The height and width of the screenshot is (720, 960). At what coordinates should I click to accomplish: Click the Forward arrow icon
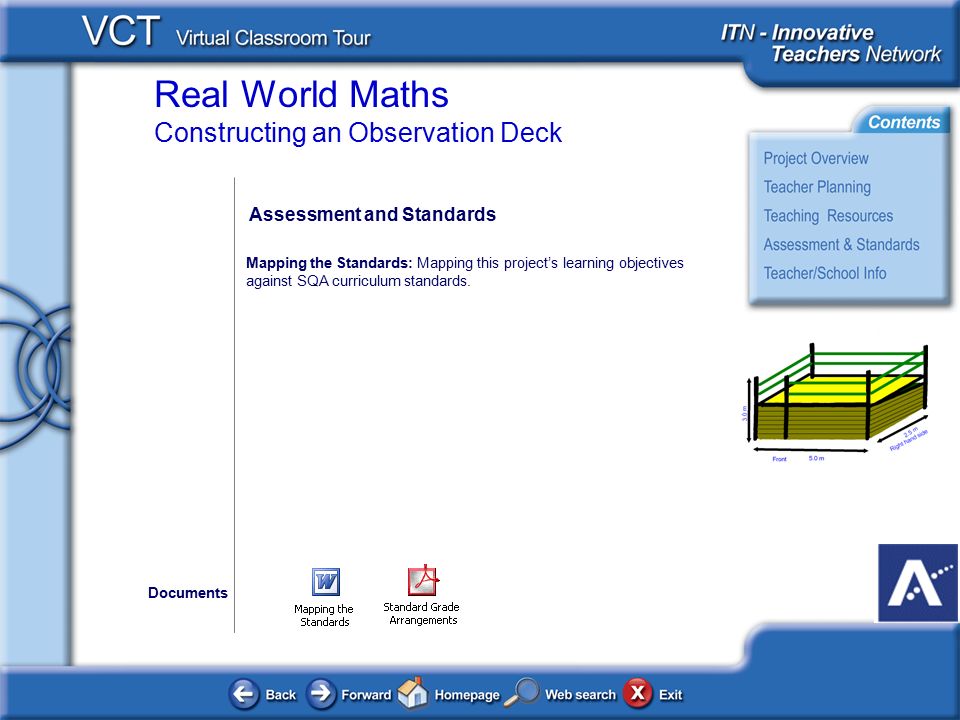[x=321, y=694]
